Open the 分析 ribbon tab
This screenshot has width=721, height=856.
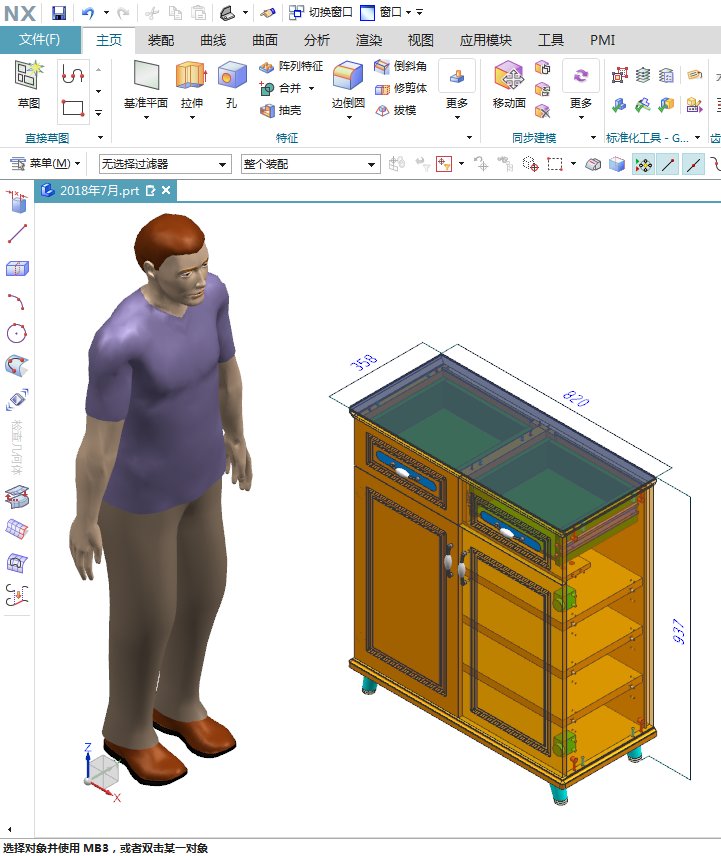point(316,40)
